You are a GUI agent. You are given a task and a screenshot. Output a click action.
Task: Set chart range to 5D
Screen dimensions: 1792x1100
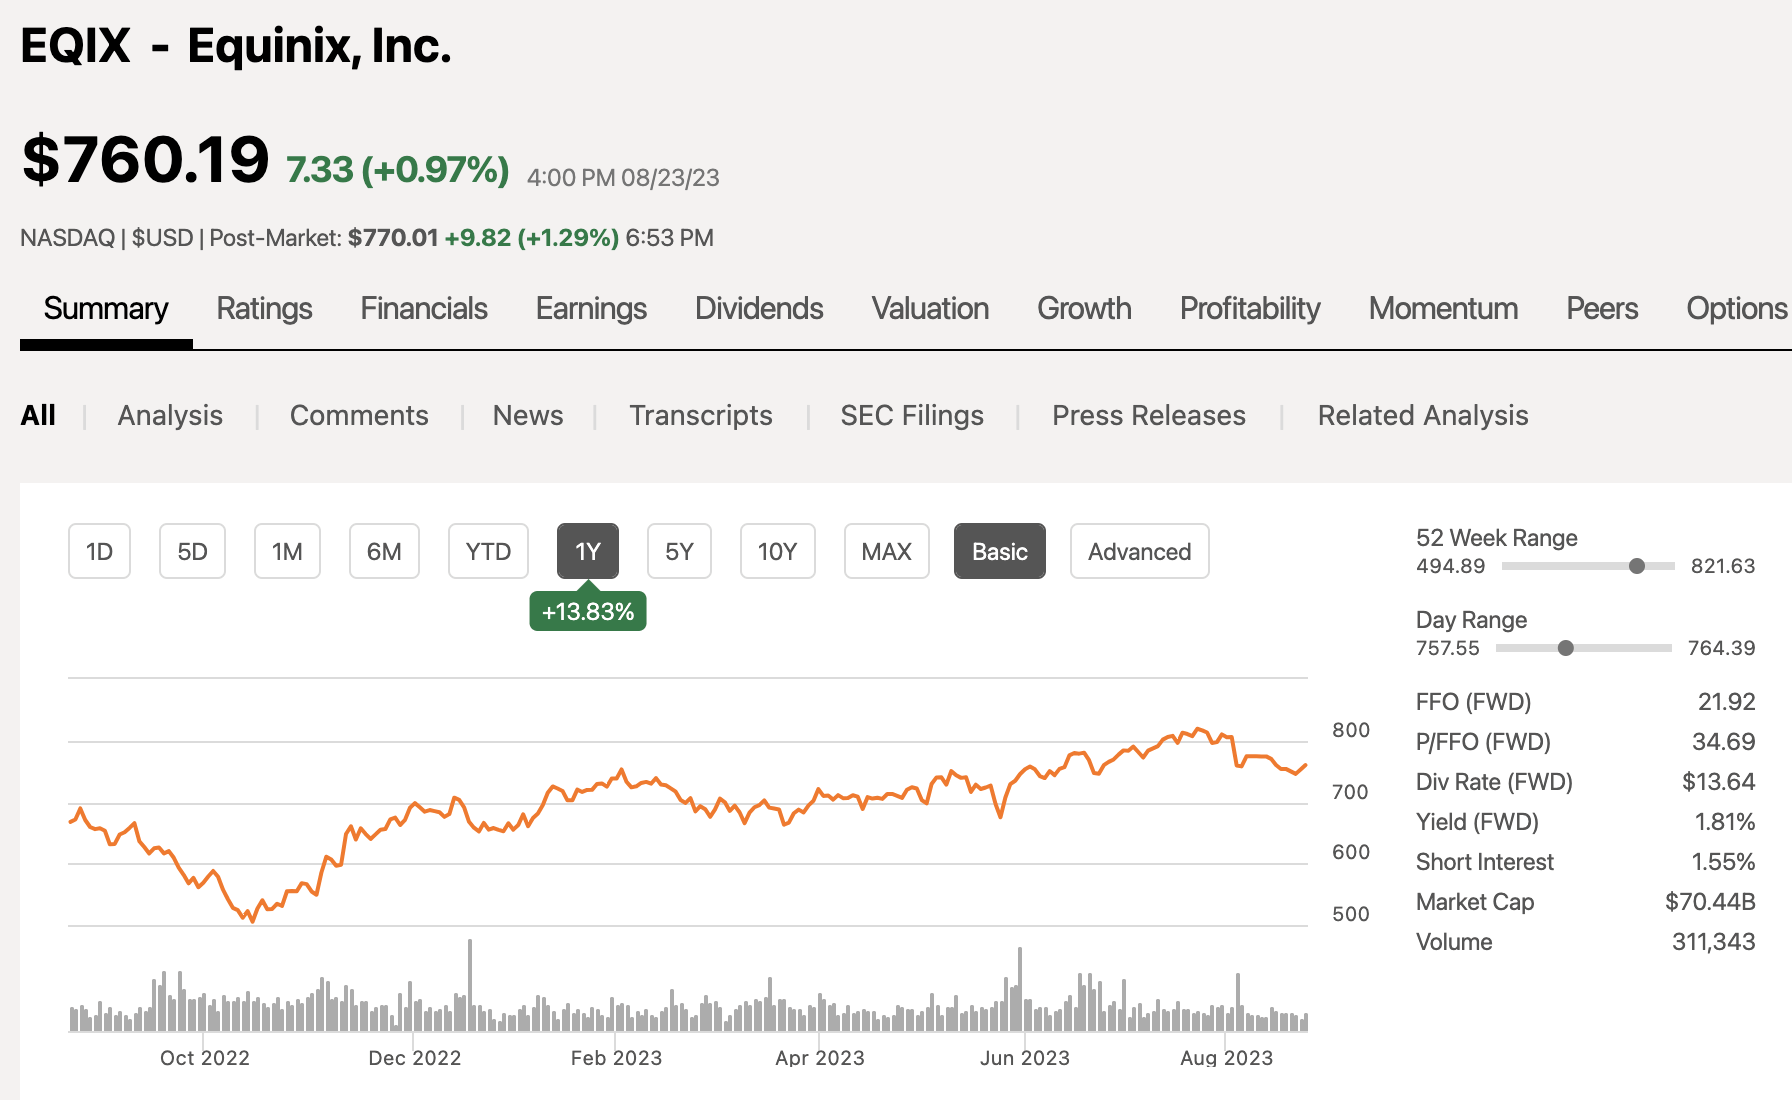tap(192, 551)
